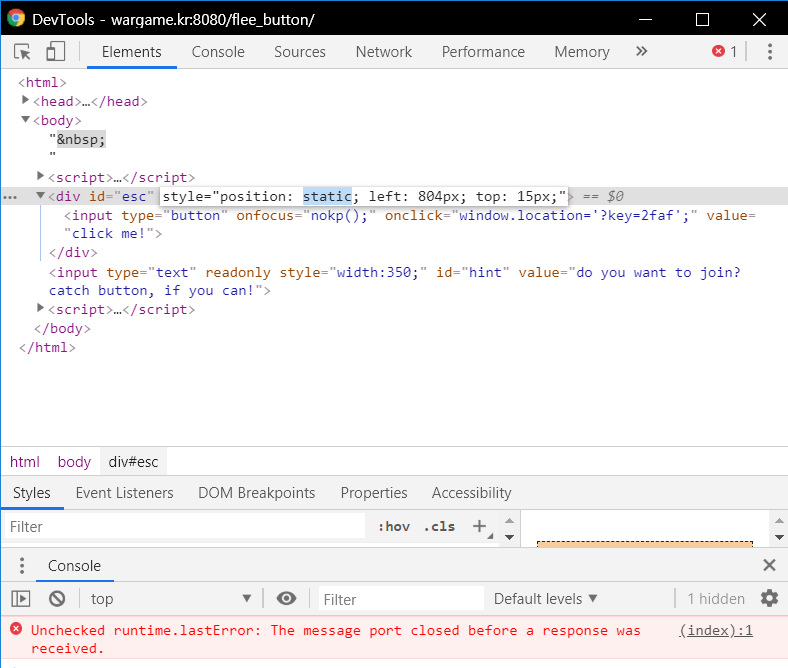Click html in the breadcrumb bar
788x668 pixels.
click(x=25, y=462)
